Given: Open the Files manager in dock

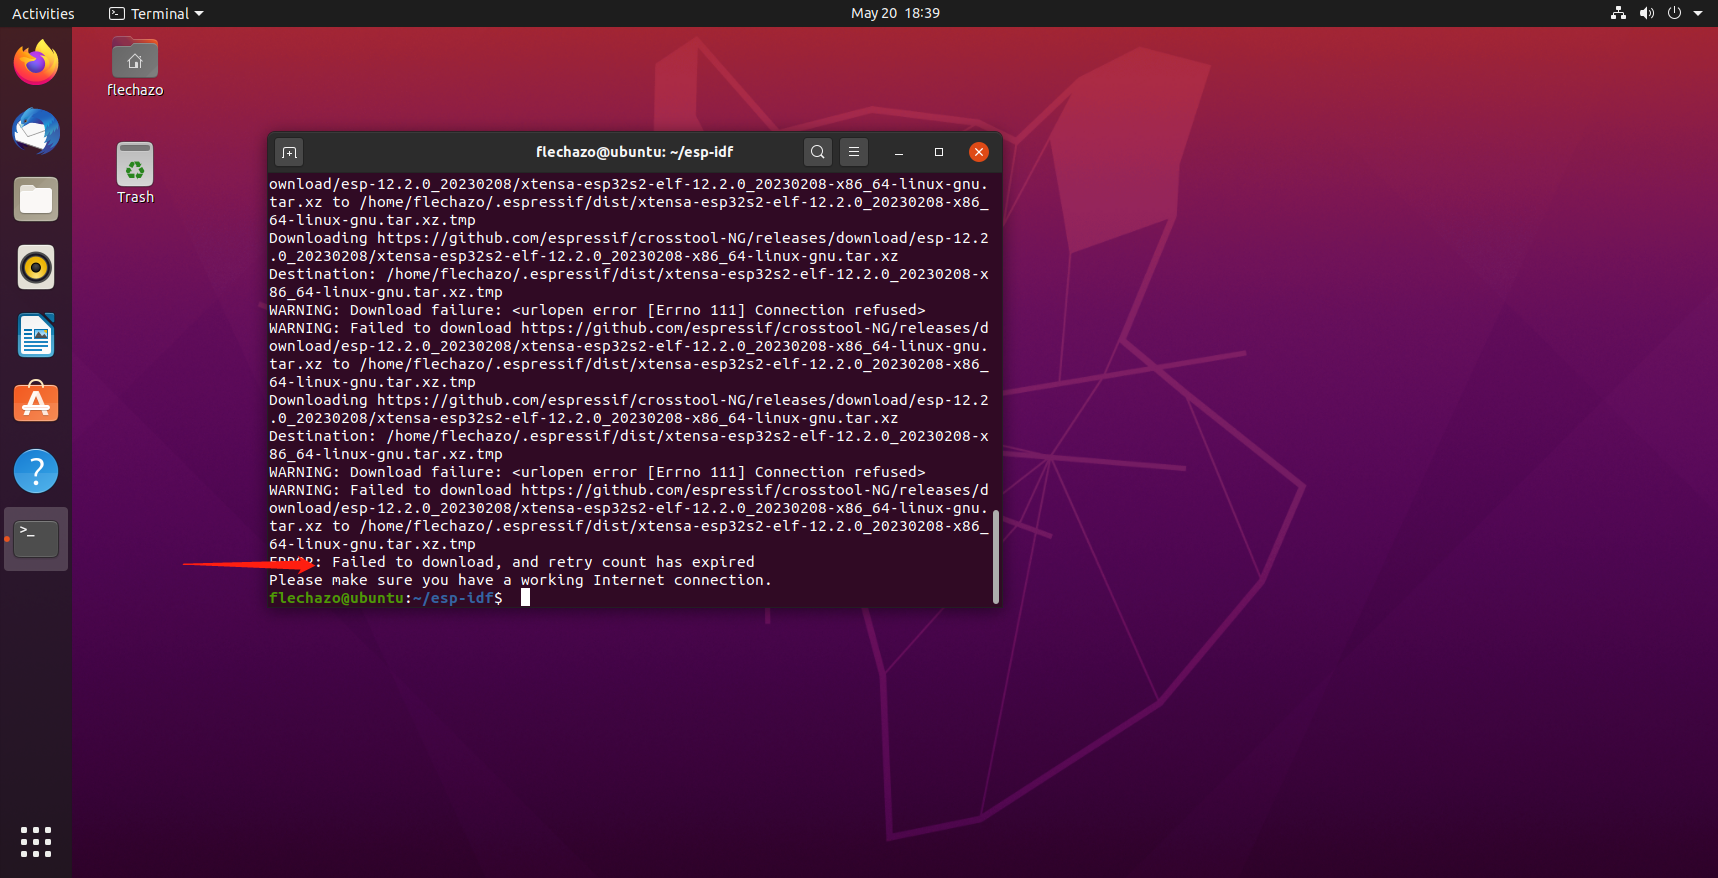Looking at the screenshot, I should 36,200.
